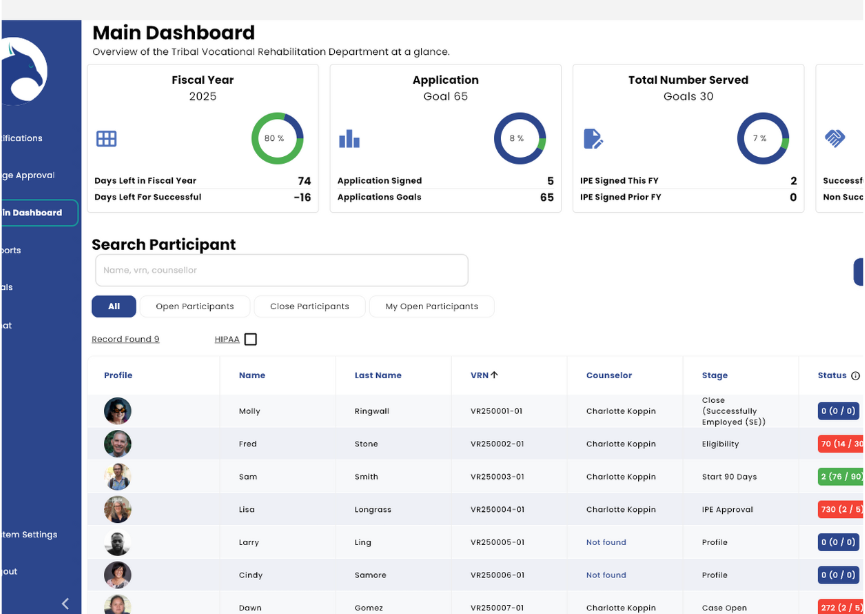The height and width of the screenshot is (614, 865).
Task: Collapse the sidebar with the chevron
Action: coord(65,603)
